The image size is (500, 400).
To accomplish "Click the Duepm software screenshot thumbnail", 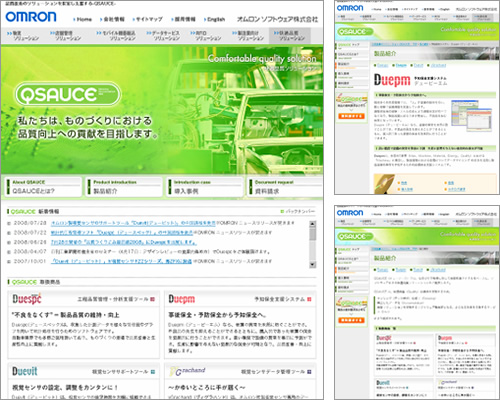I will (471, 115).
